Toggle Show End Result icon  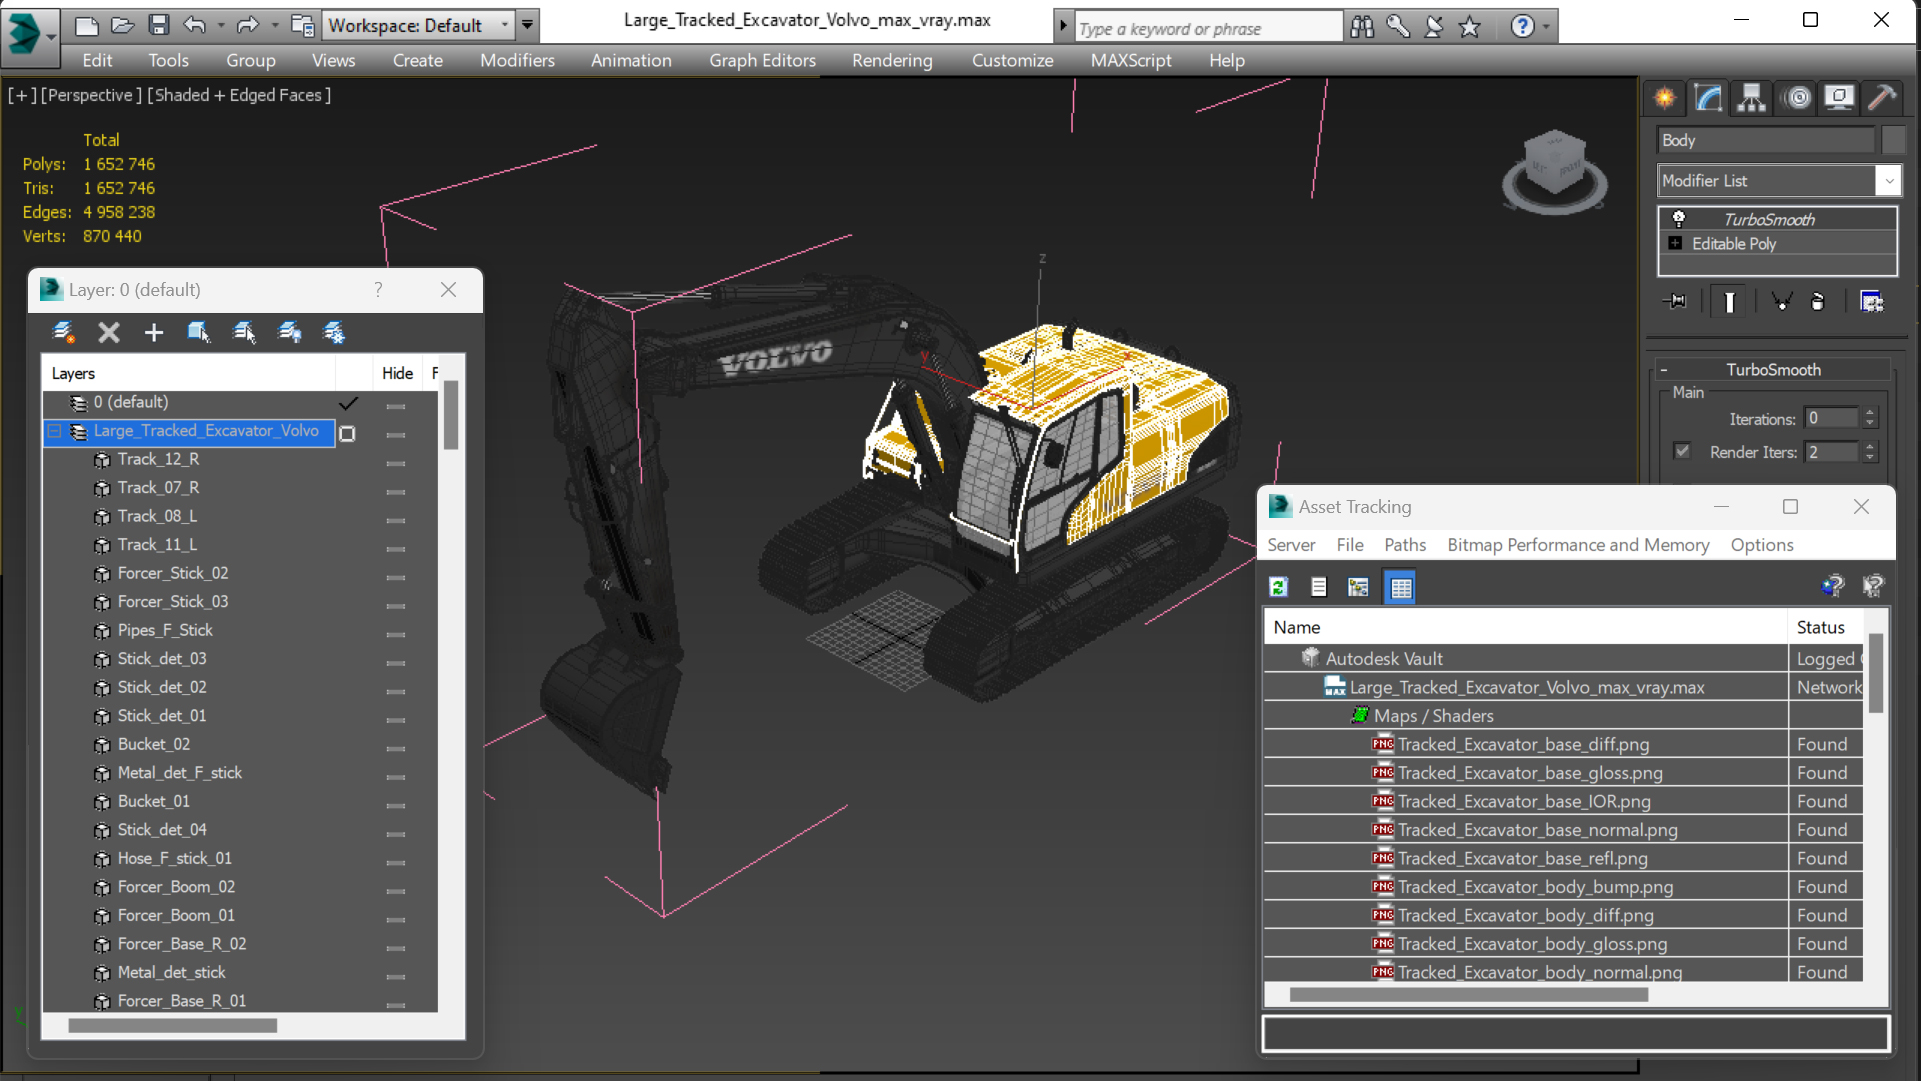point(1729,301)
